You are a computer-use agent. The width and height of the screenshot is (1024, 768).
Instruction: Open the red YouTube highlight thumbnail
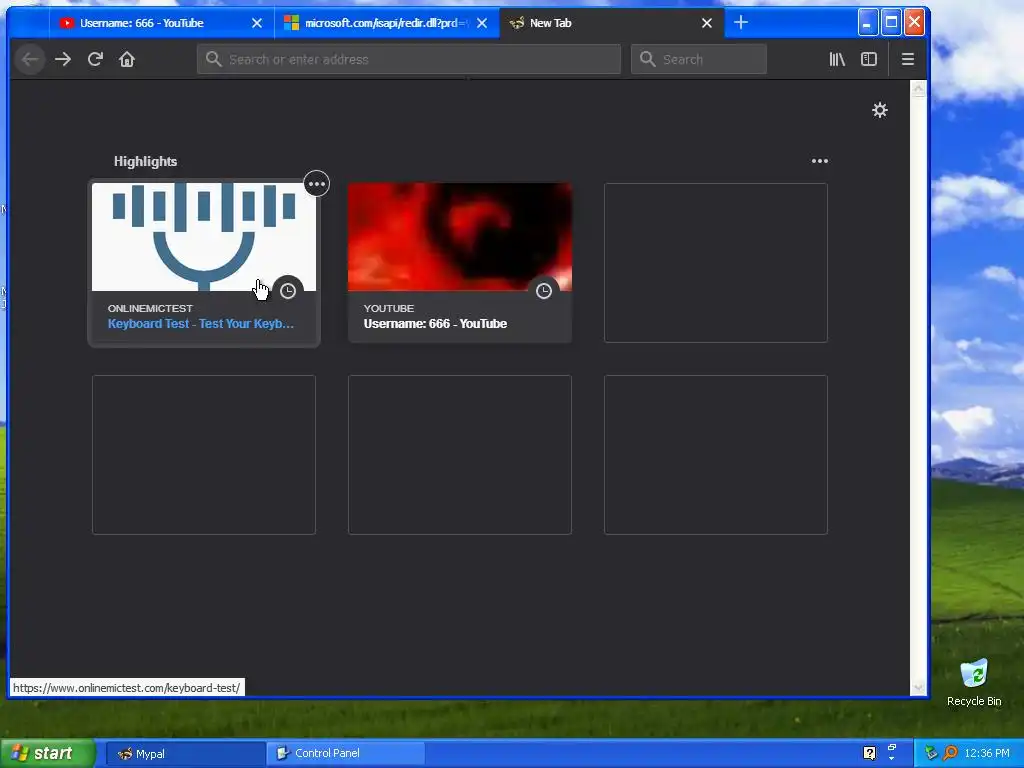pyautogui.click(x=460, y=237)
